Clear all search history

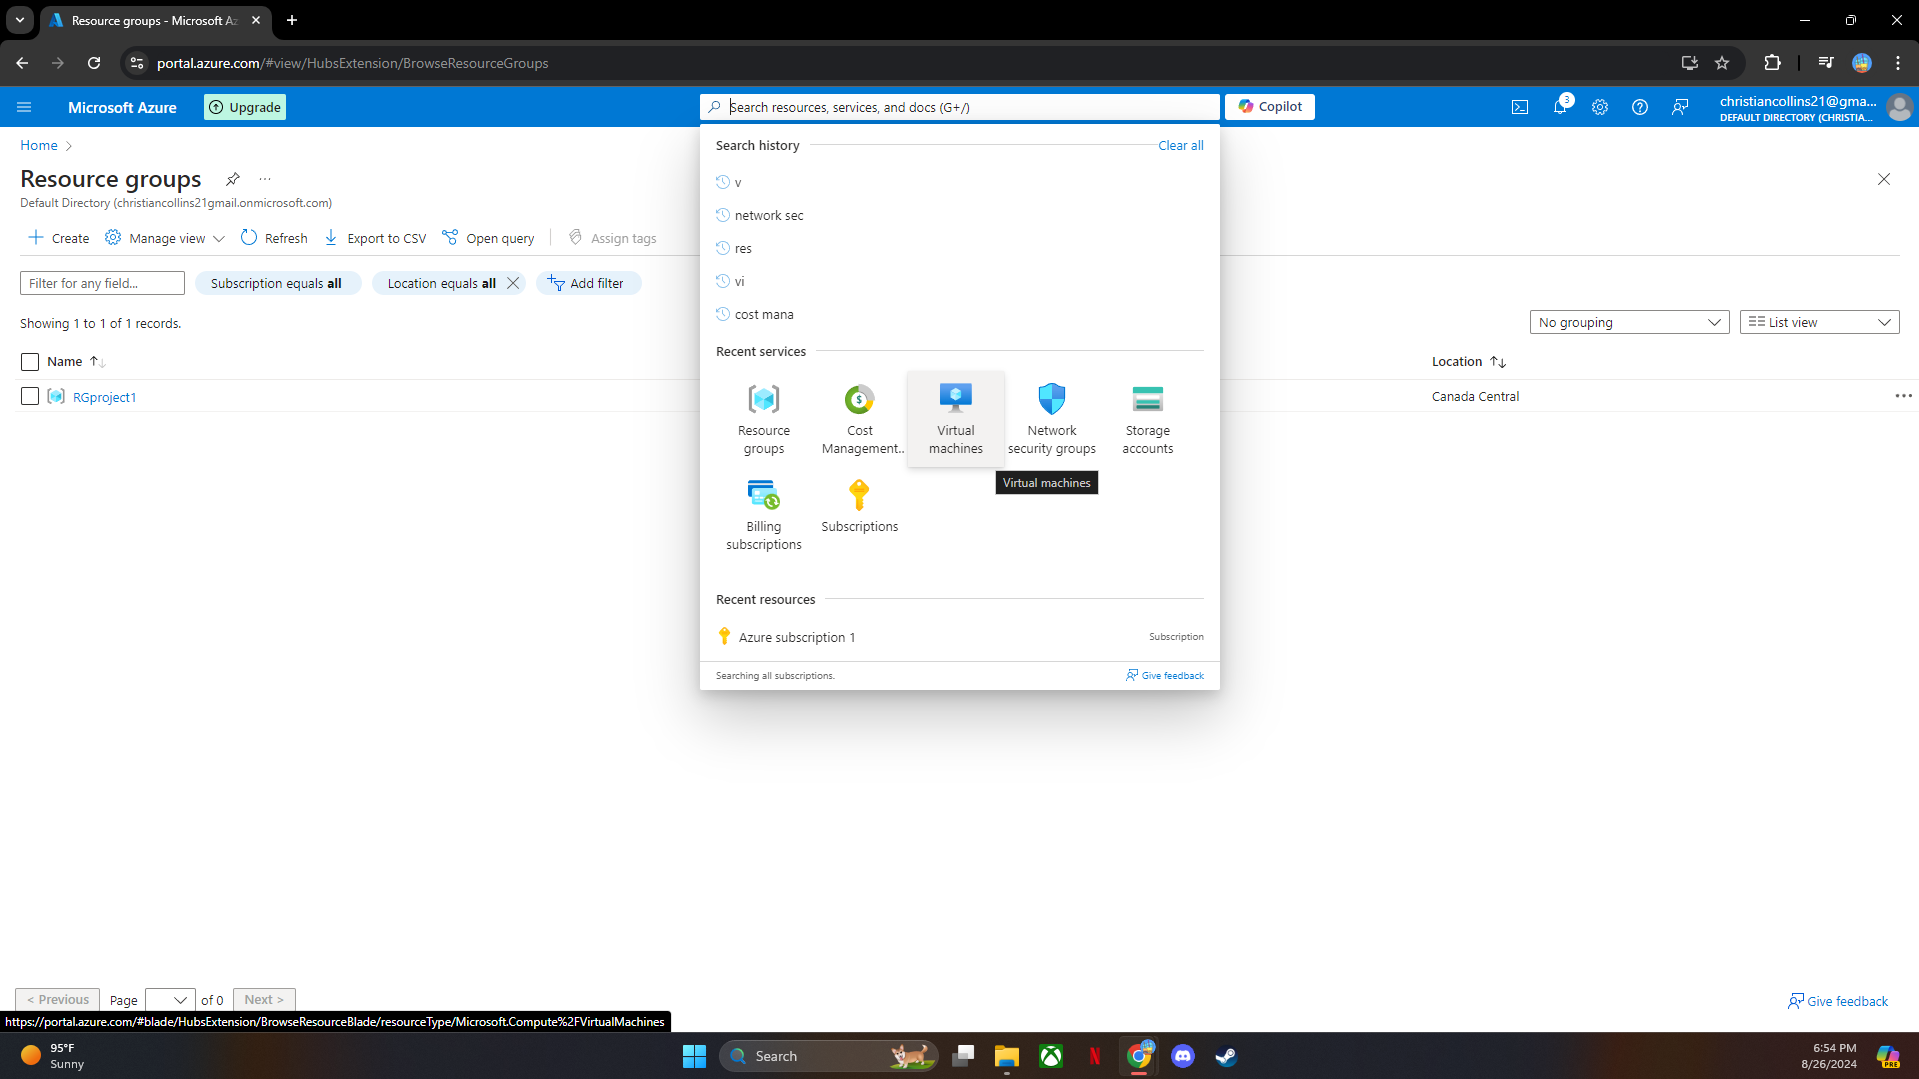click(x=1180, y=145)
